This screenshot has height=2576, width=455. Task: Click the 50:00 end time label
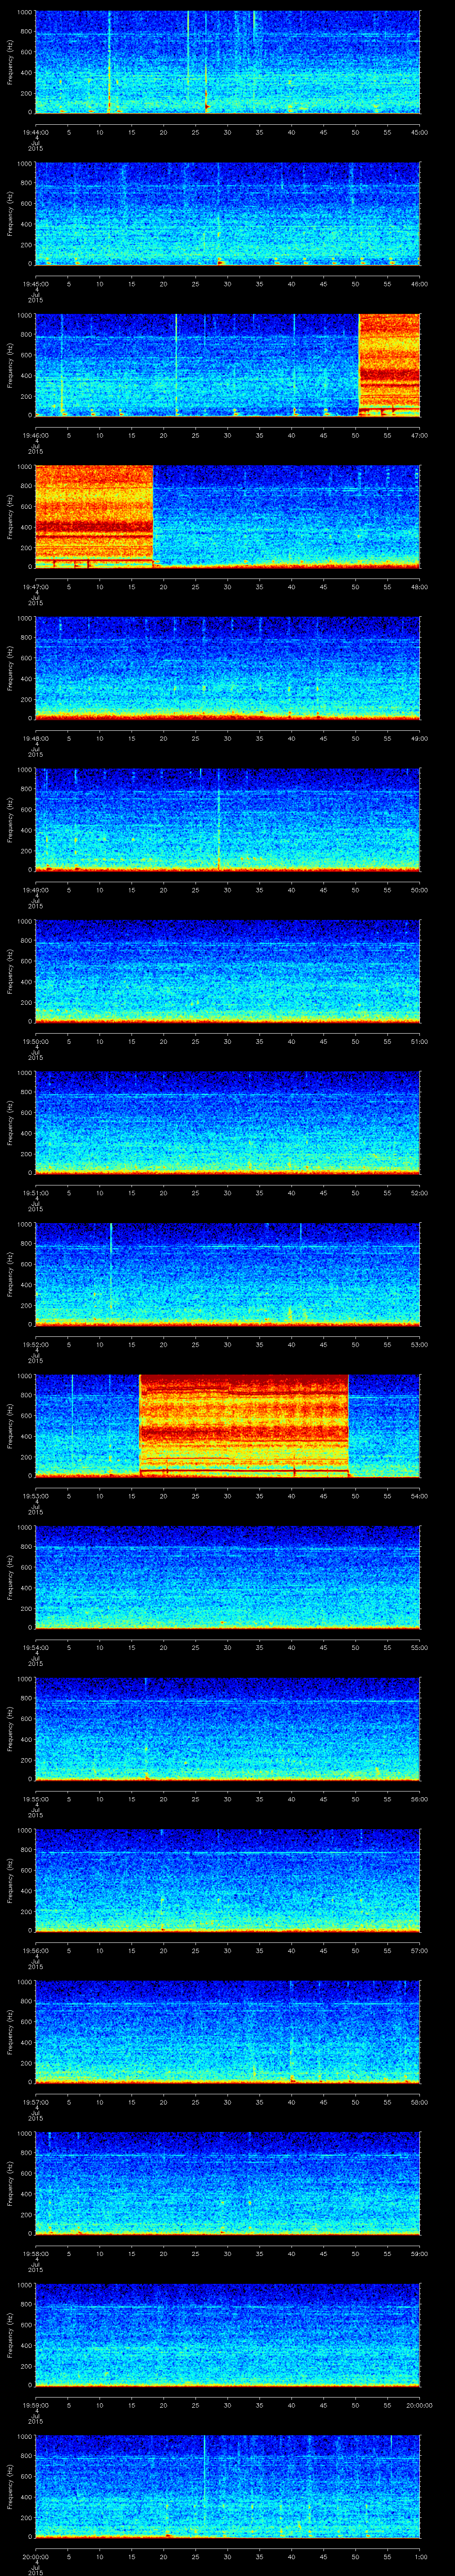(420, 890)
